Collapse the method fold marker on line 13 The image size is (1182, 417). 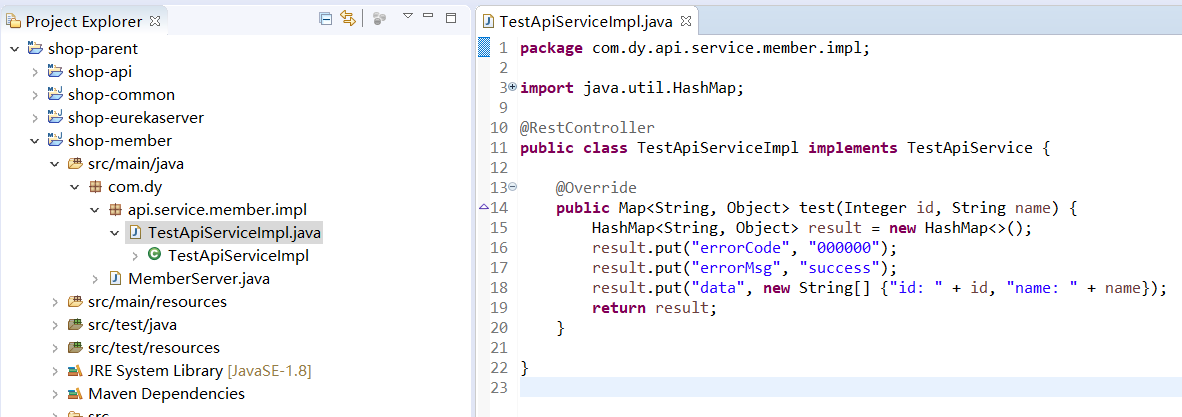click(x=513, y=186)
